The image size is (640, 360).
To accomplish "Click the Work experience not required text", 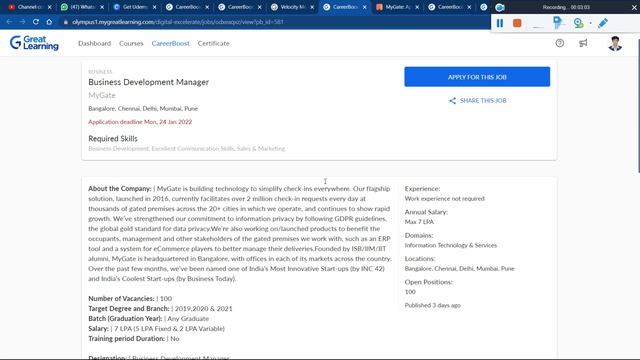I will pos(444,199).
